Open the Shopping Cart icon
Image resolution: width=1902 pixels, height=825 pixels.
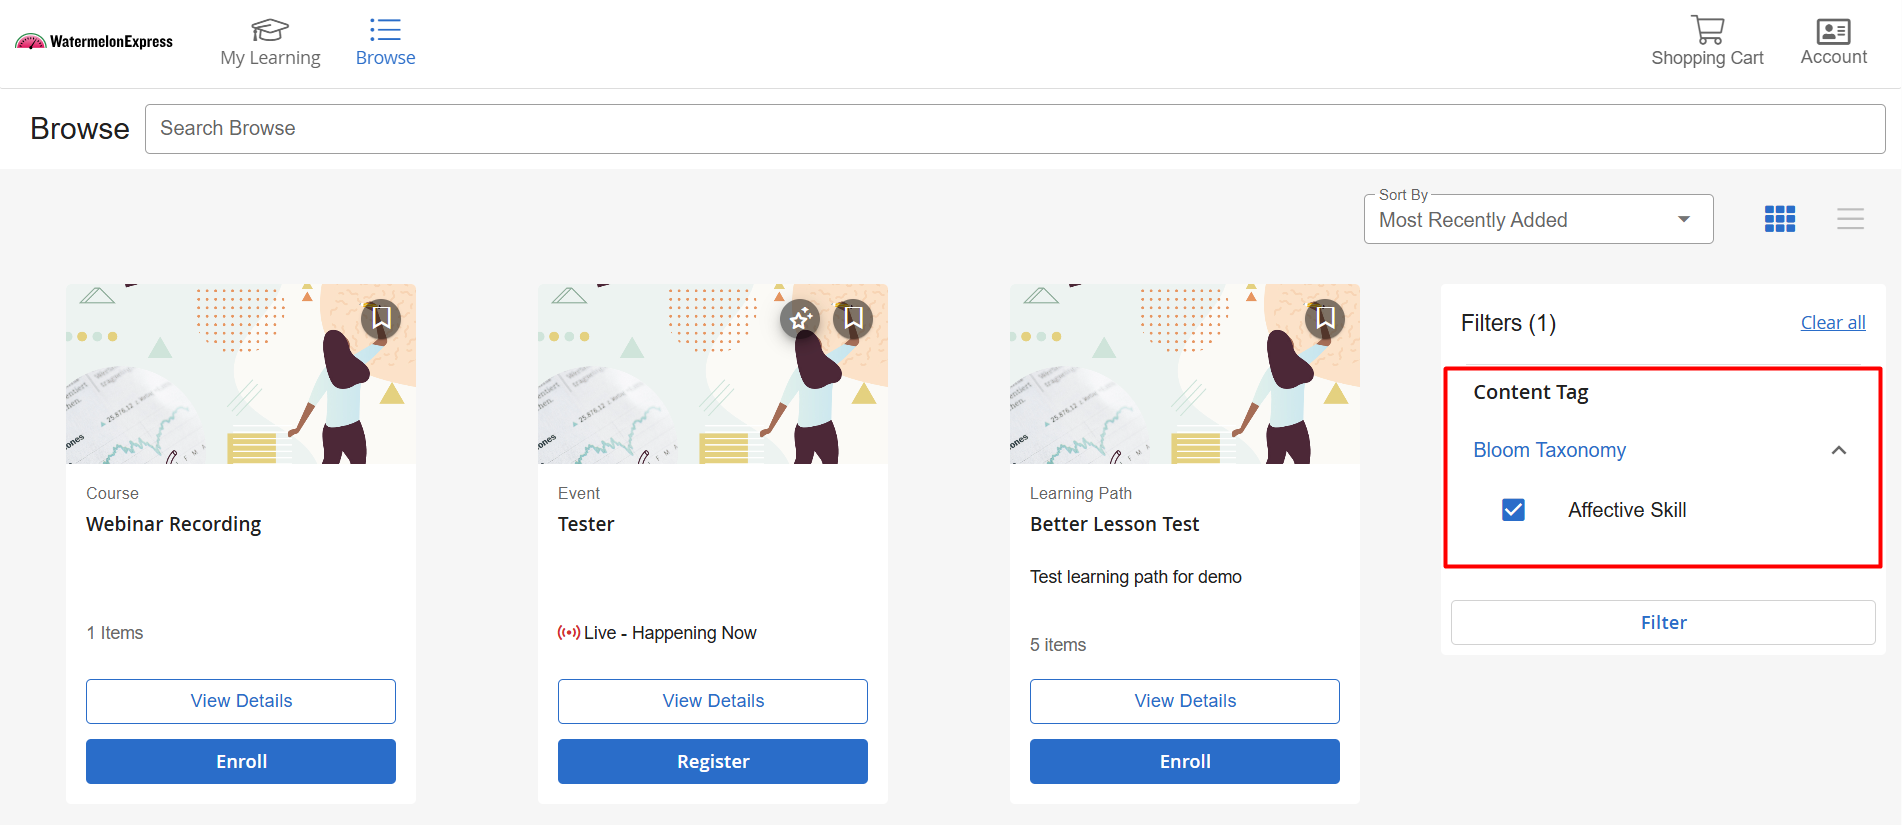[1707, 30]
